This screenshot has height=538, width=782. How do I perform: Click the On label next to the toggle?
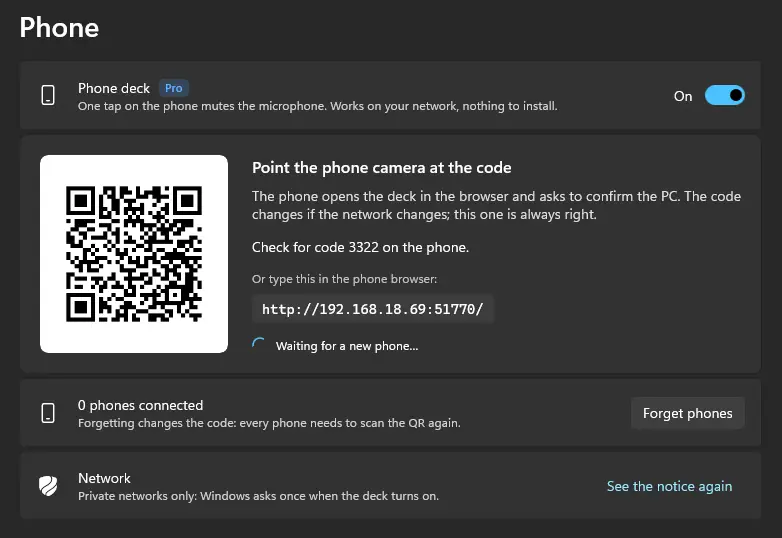click(x=683, y=96)
